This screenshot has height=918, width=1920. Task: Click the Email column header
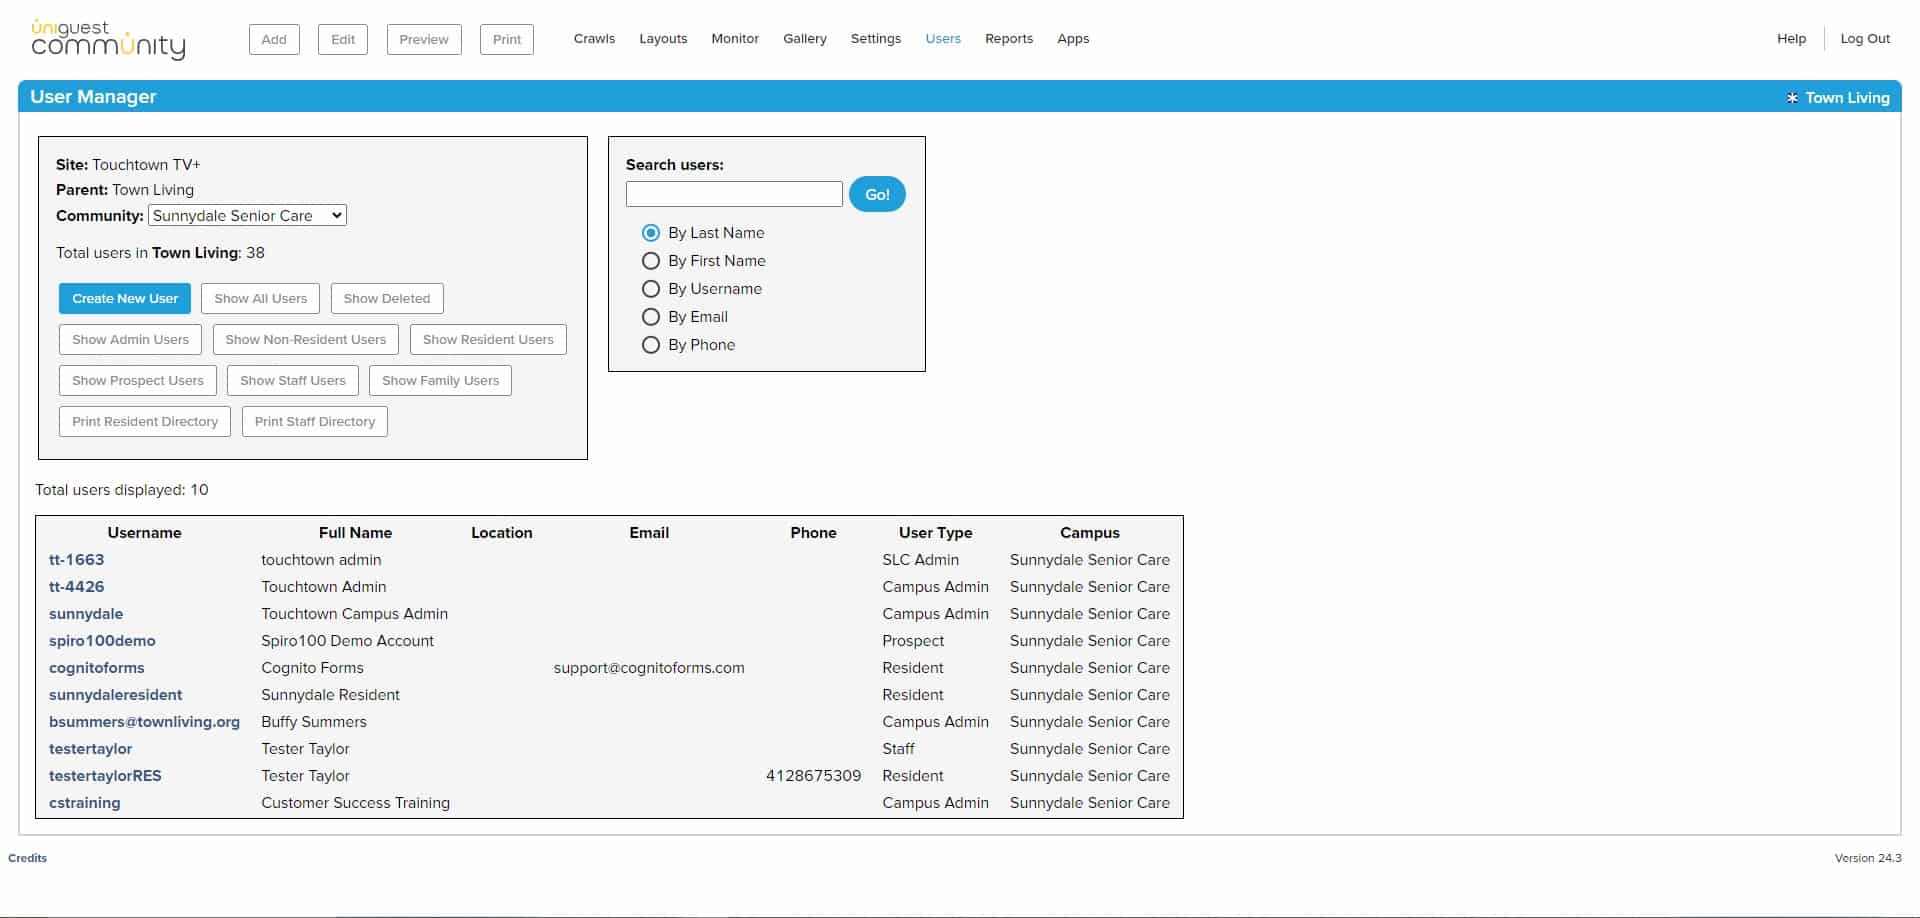point(649,533)
